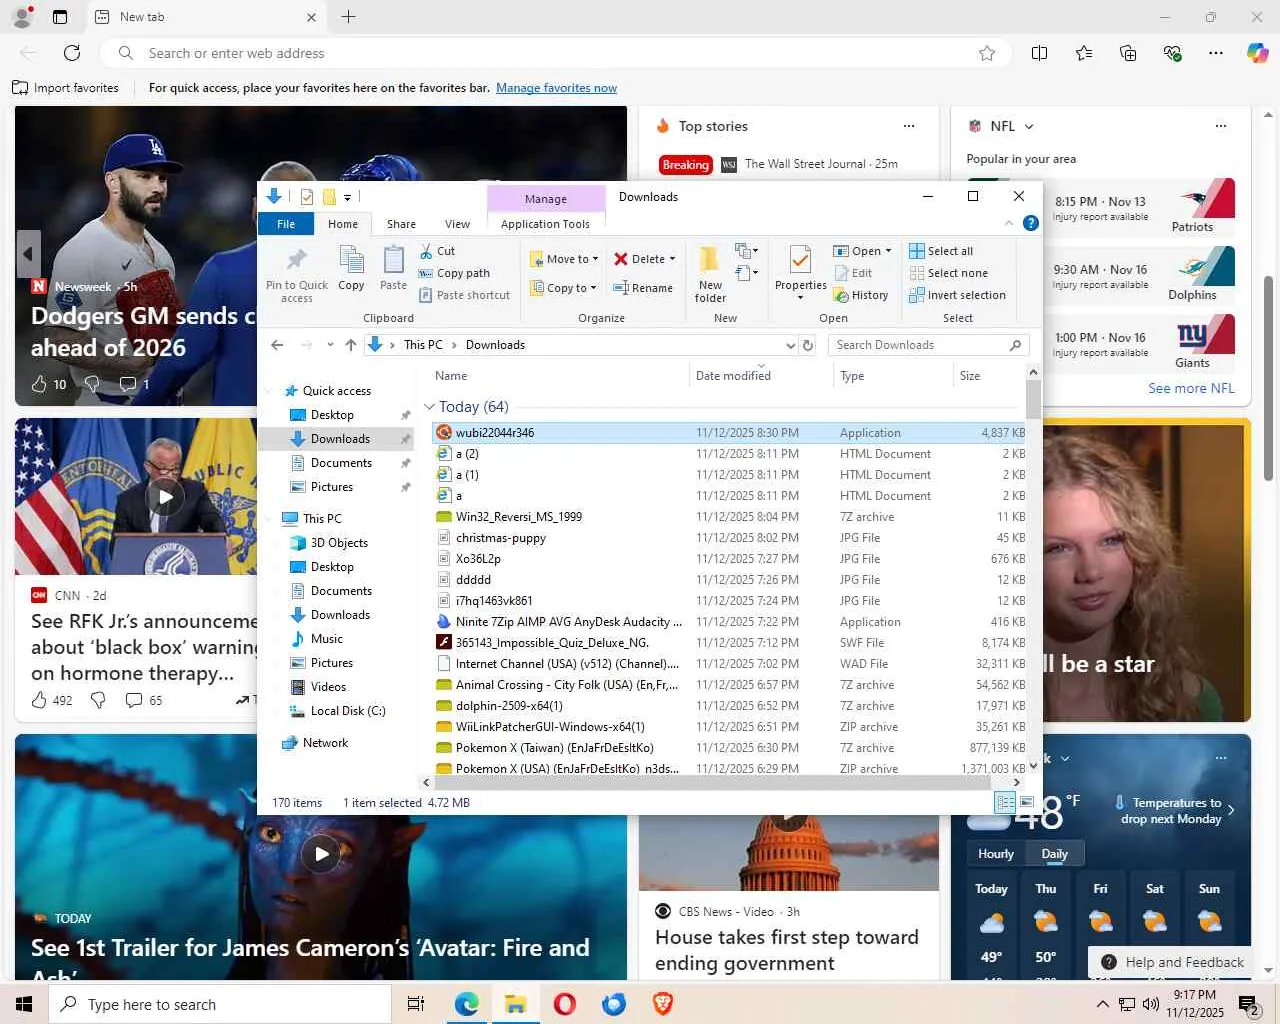Open the Copy to dropdown
1280x1024 pixels.
pyautogui.click(x=564, y=288)
